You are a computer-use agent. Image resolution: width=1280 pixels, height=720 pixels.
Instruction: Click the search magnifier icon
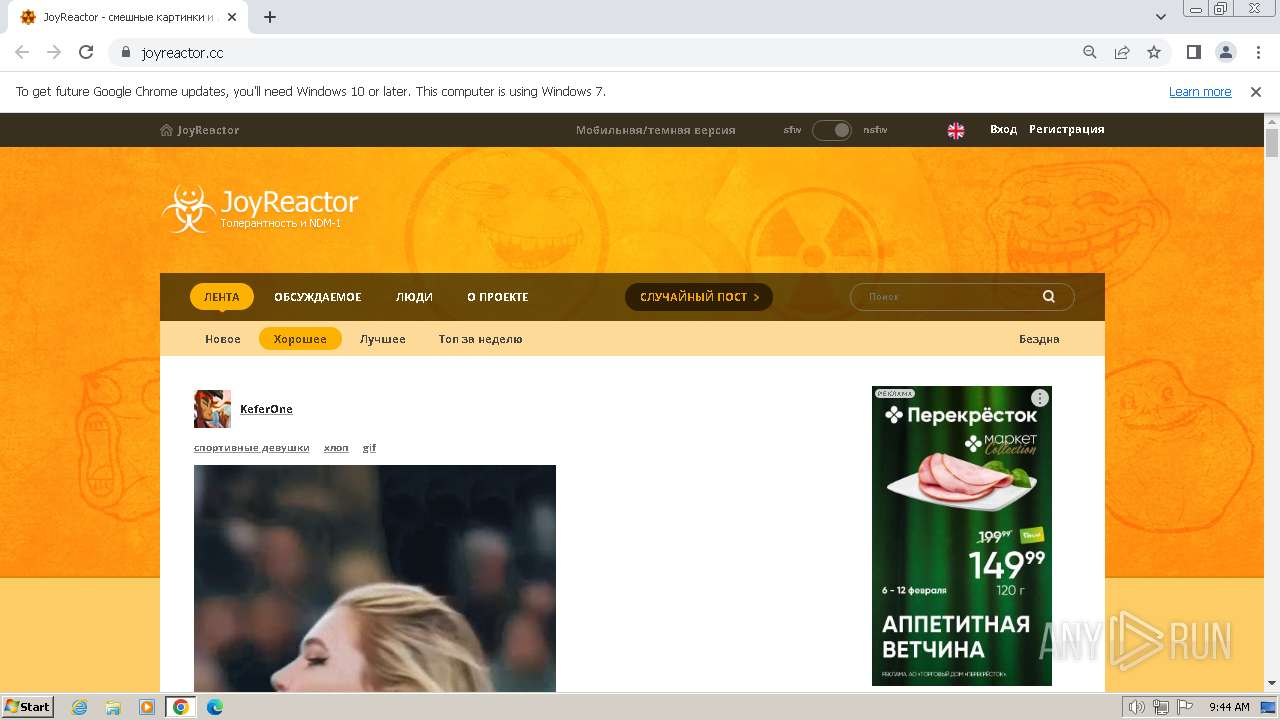pos(1049,296)
